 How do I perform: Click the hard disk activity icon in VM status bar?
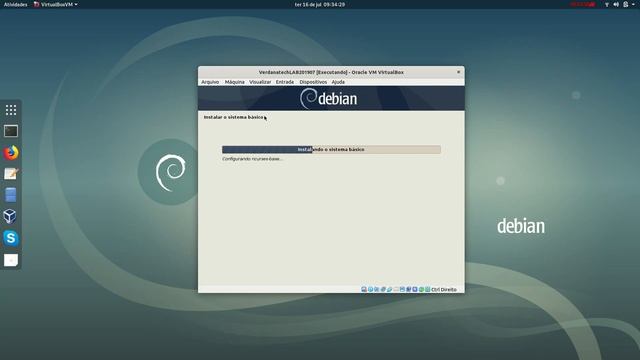[364, 289]
